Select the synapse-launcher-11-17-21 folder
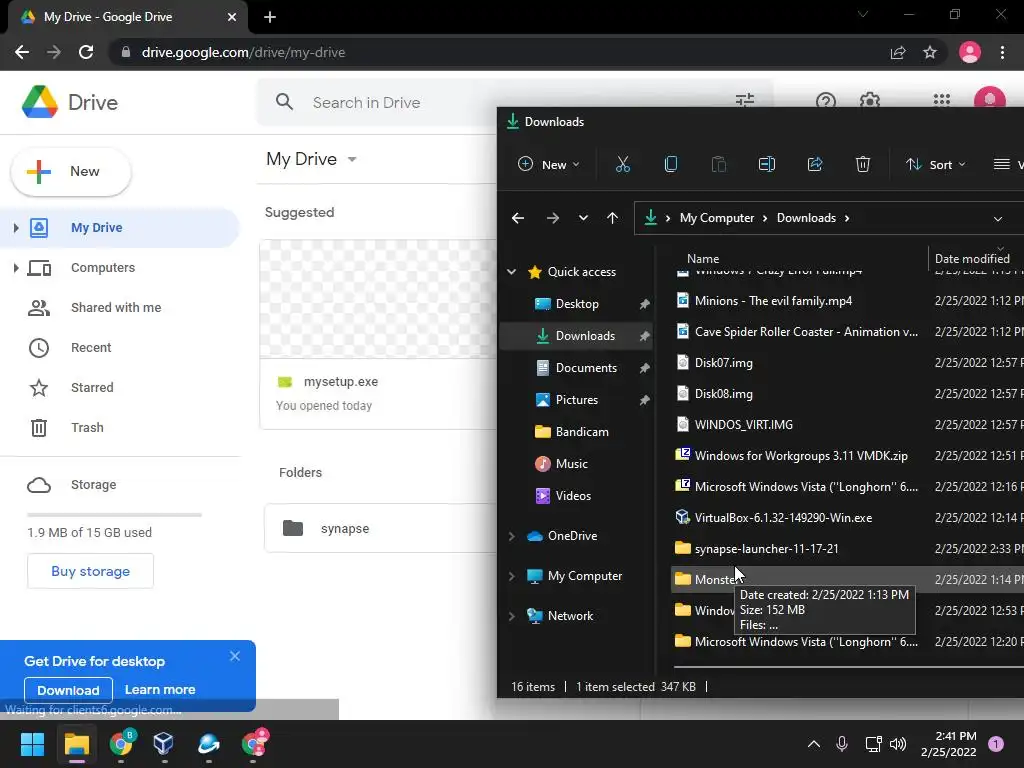The height and width of the screenshot is (768, 1024). coord(766,549)
